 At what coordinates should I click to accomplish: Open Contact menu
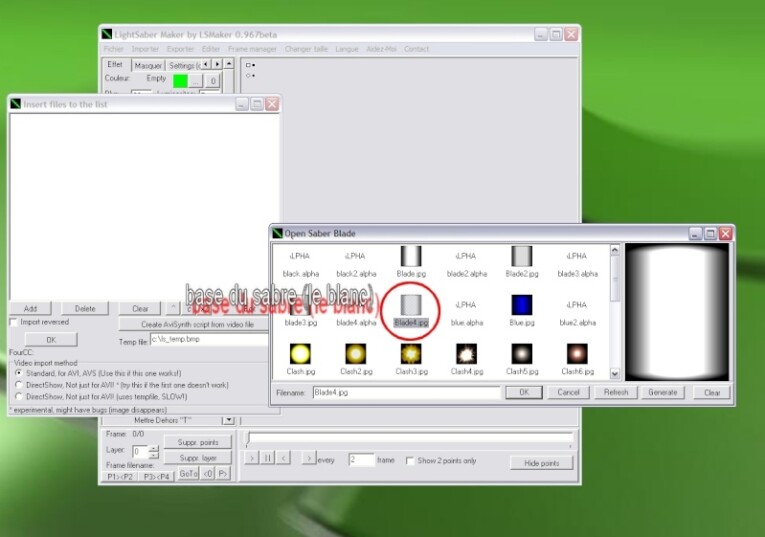click(x=416, y=49)
